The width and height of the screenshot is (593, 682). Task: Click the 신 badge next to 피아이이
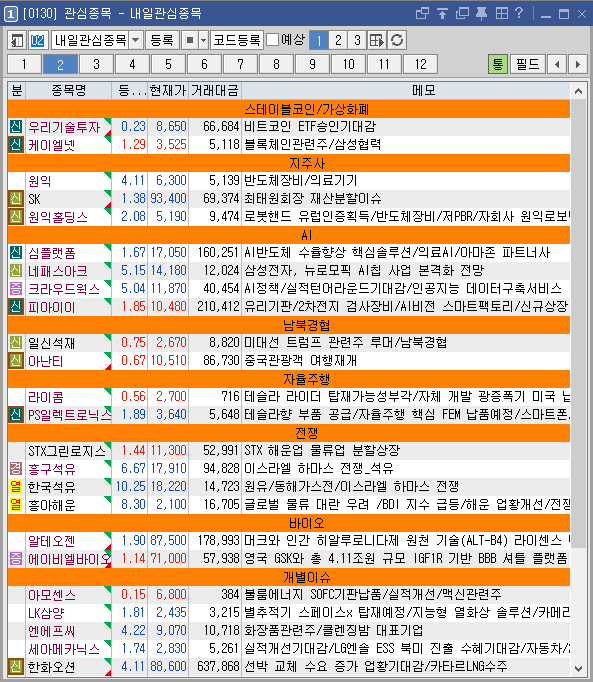16,307
